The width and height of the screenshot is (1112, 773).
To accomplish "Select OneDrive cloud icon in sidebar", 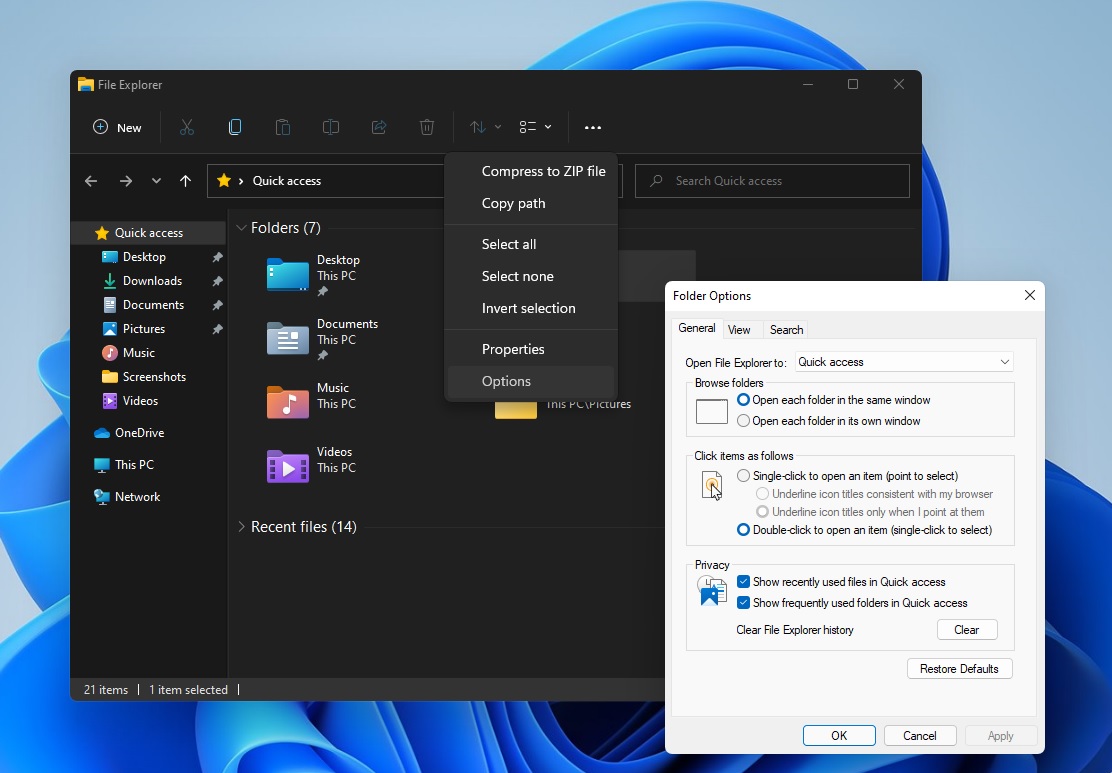I will [101, 433].
